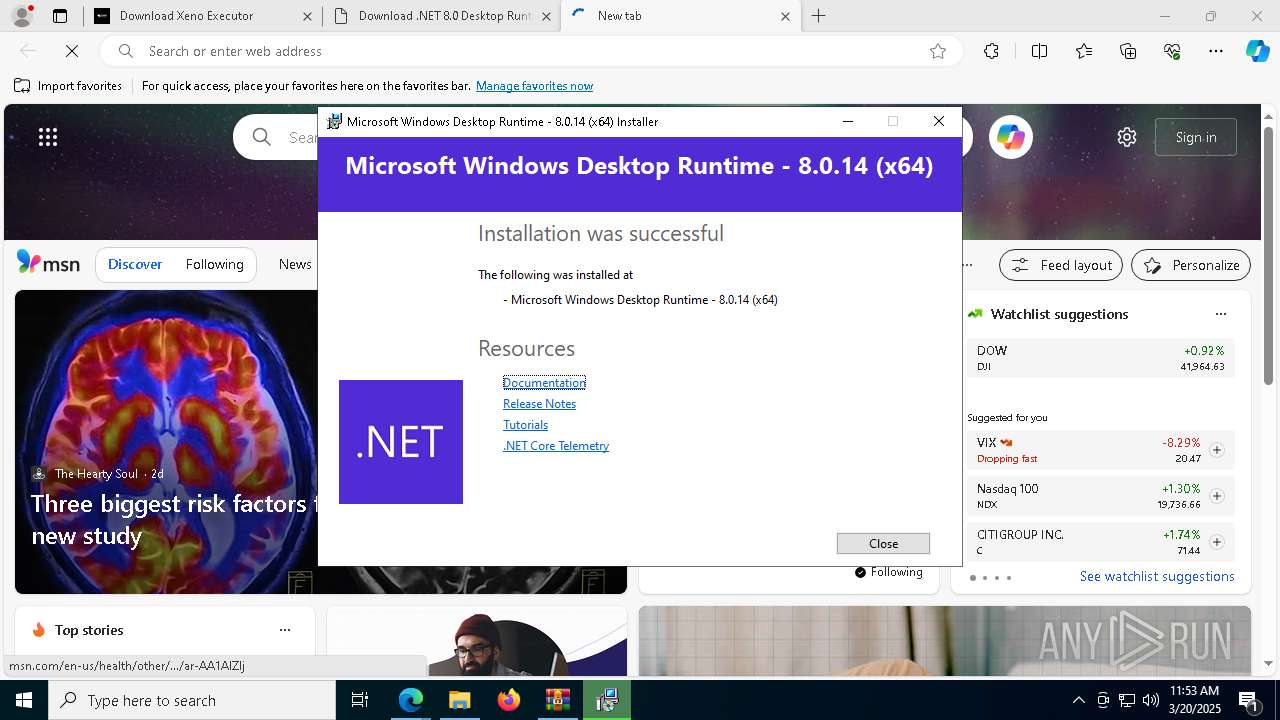Open the tab actions menu icon

pos(60,16)
